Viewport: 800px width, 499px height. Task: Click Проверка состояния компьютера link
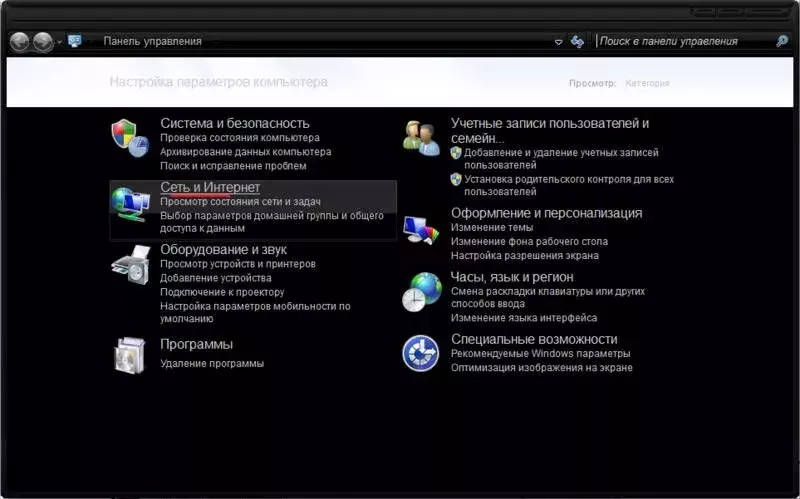tap(240, 138)
